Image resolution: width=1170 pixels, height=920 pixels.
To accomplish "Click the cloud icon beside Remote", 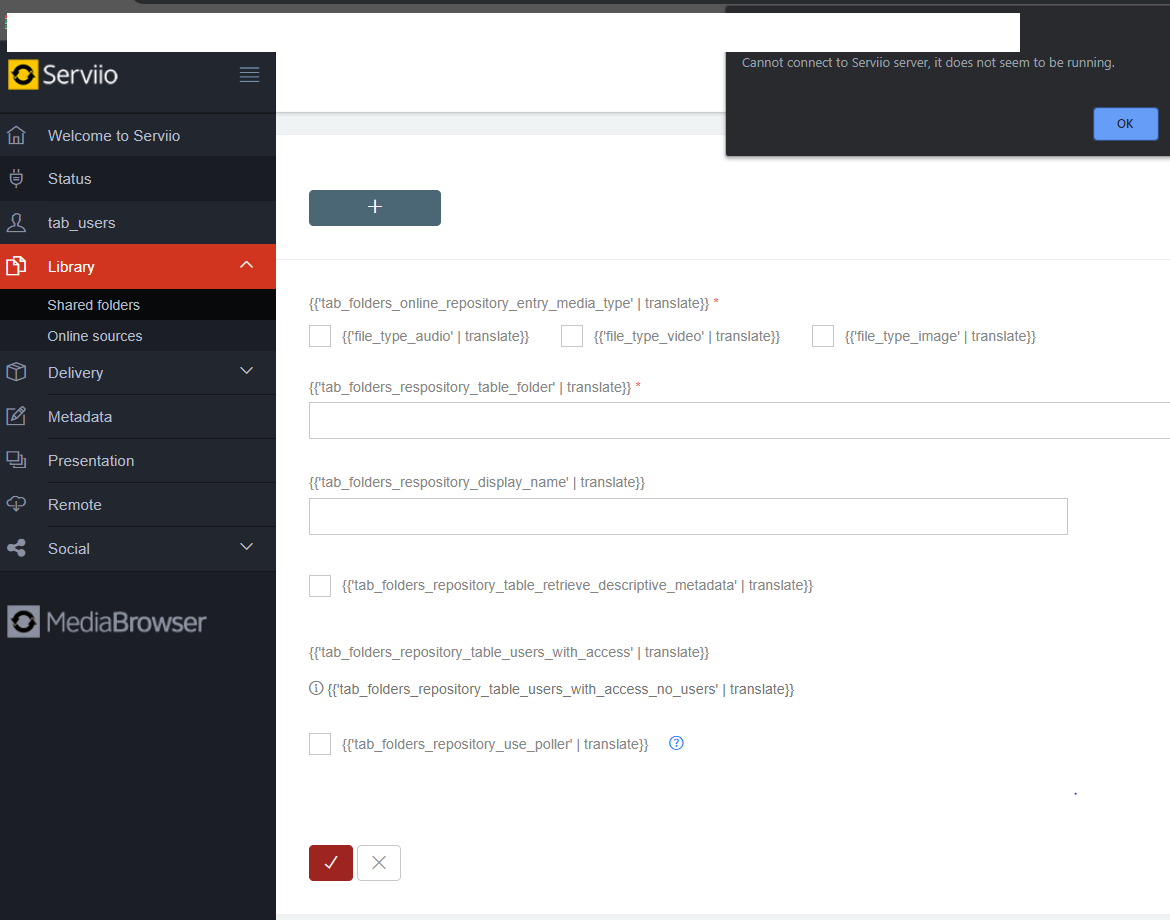I will (x=16, y=504).
